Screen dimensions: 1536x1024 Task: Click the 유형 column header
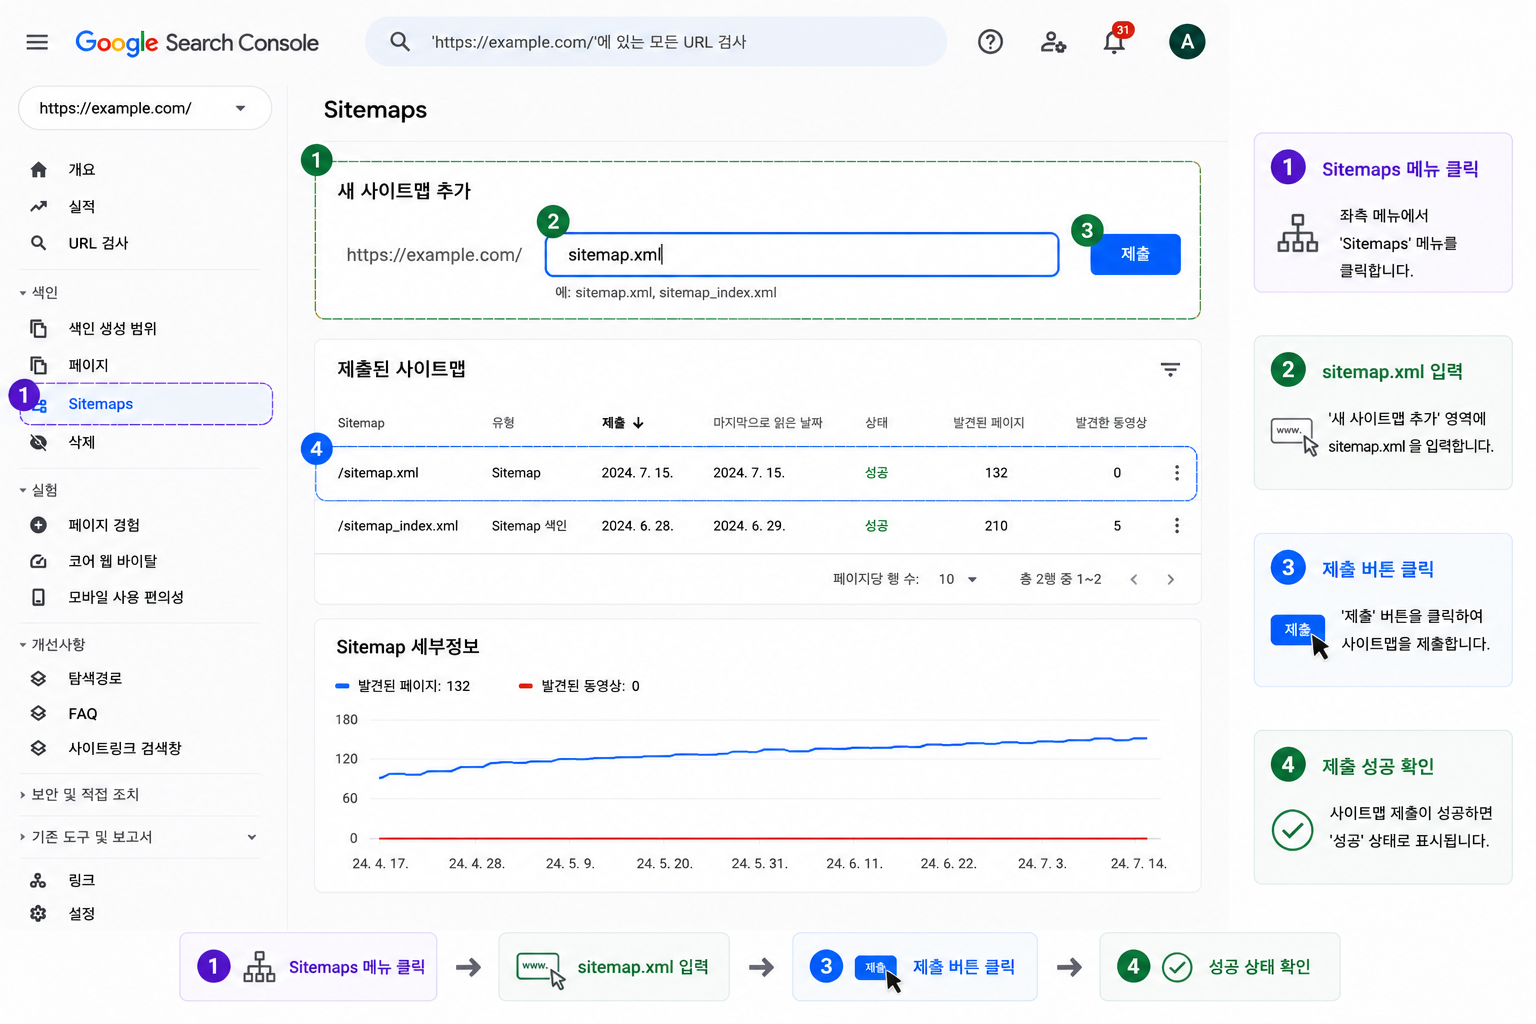[503, 423]
